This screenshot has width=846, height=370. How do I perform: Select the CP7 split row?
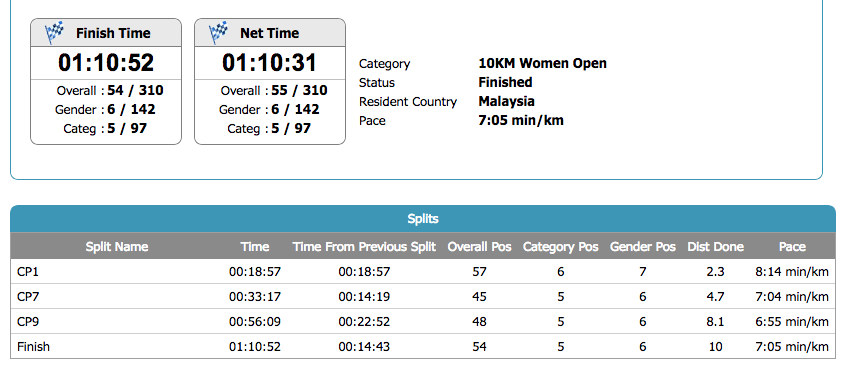point(423,297)
